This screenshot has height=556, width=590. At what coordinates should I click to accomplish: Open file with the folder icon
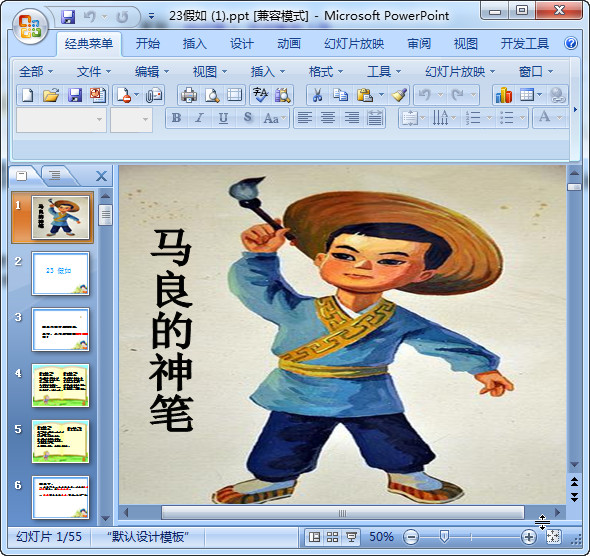[x=51, y=95]
